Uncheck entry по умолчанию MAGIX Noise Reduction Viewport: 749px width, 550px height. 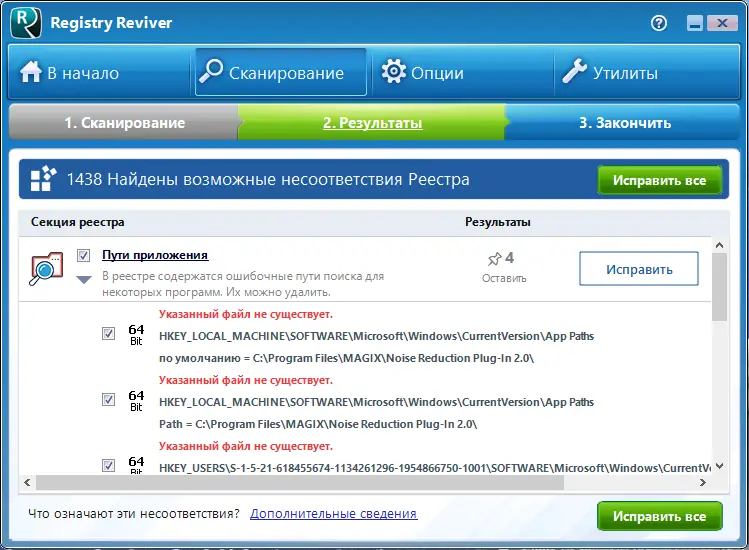point(108,334)
